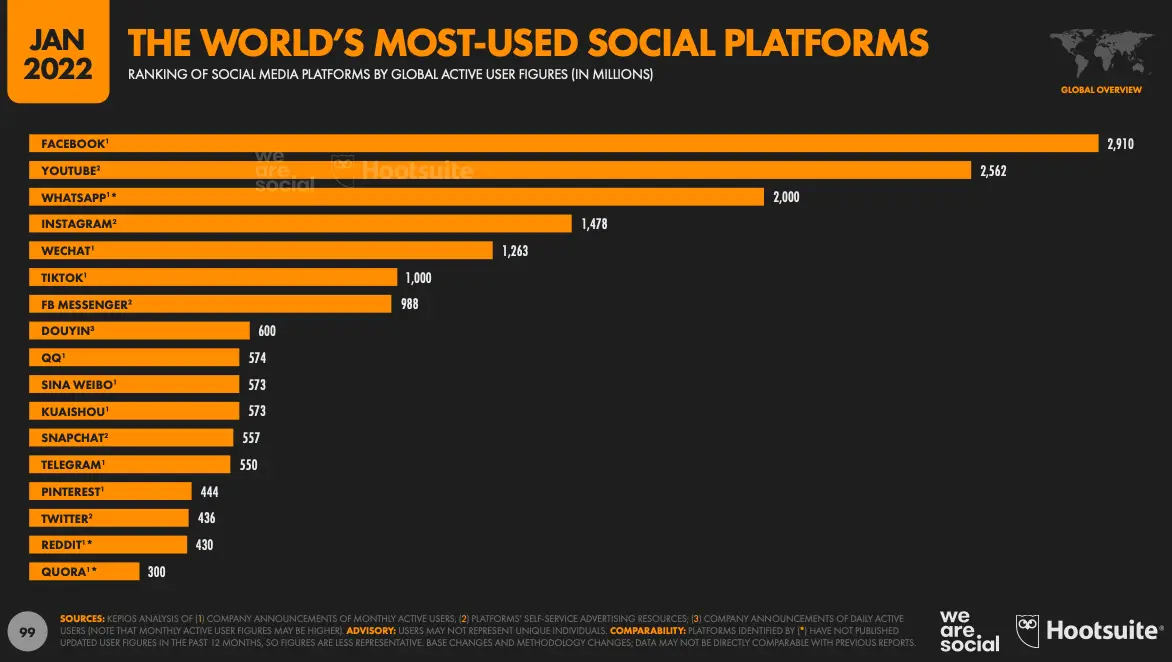This screenshot has width=1172, height=662.
Task: Select the Douyin bar
Action: pos(139,331)
